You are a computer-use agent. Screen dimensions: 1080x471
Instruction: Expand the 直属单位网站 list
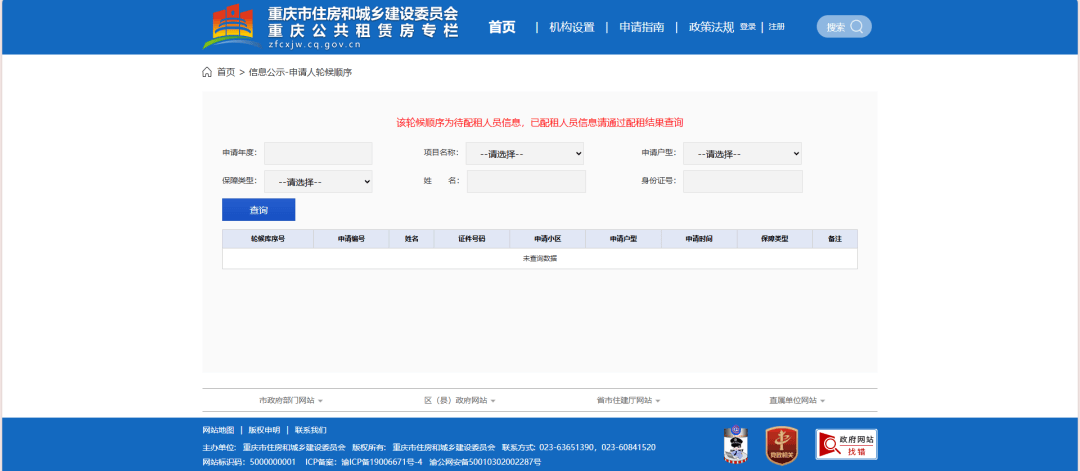coord(798,400)
